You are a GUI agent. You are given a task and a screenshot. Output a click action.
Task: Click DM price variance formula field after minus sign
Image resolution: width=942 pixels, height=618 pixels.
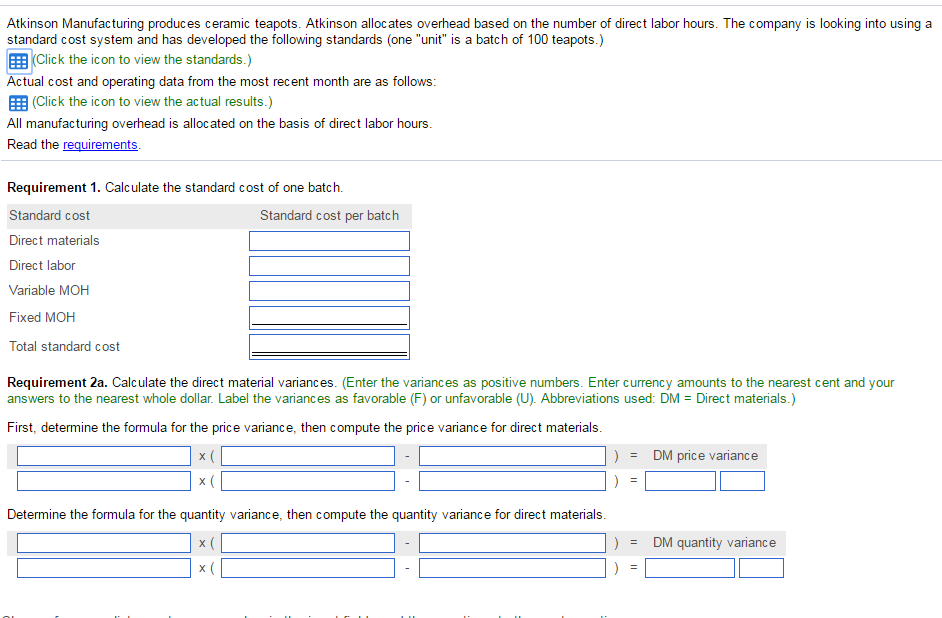click(x=512, y=456)
